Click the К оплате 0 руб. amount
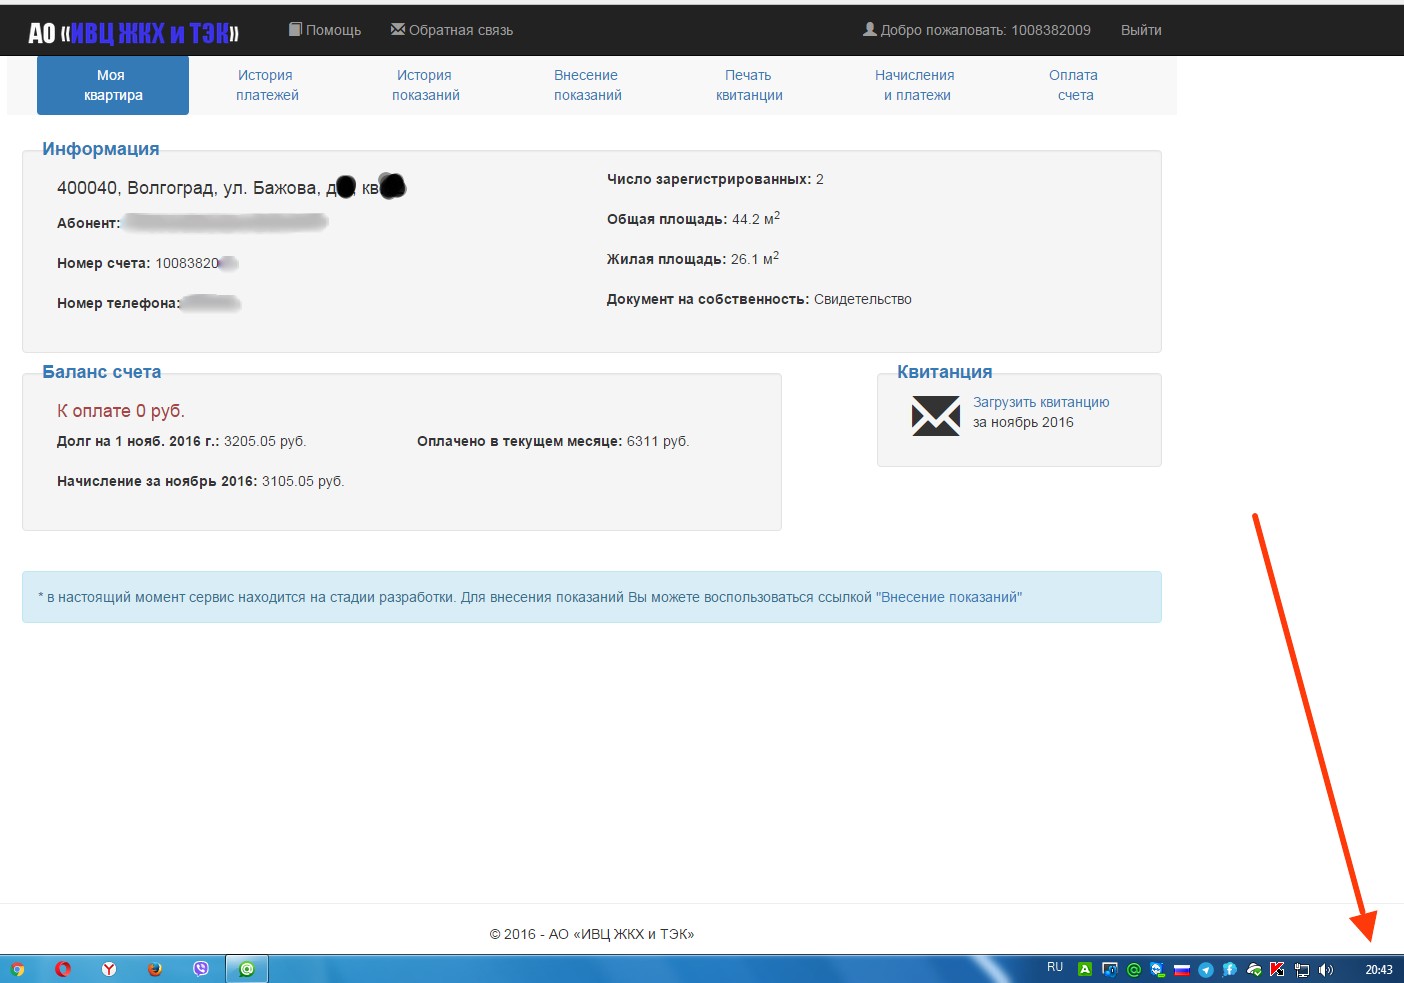This screenshot has height=983, width=1404. (121, 411)
